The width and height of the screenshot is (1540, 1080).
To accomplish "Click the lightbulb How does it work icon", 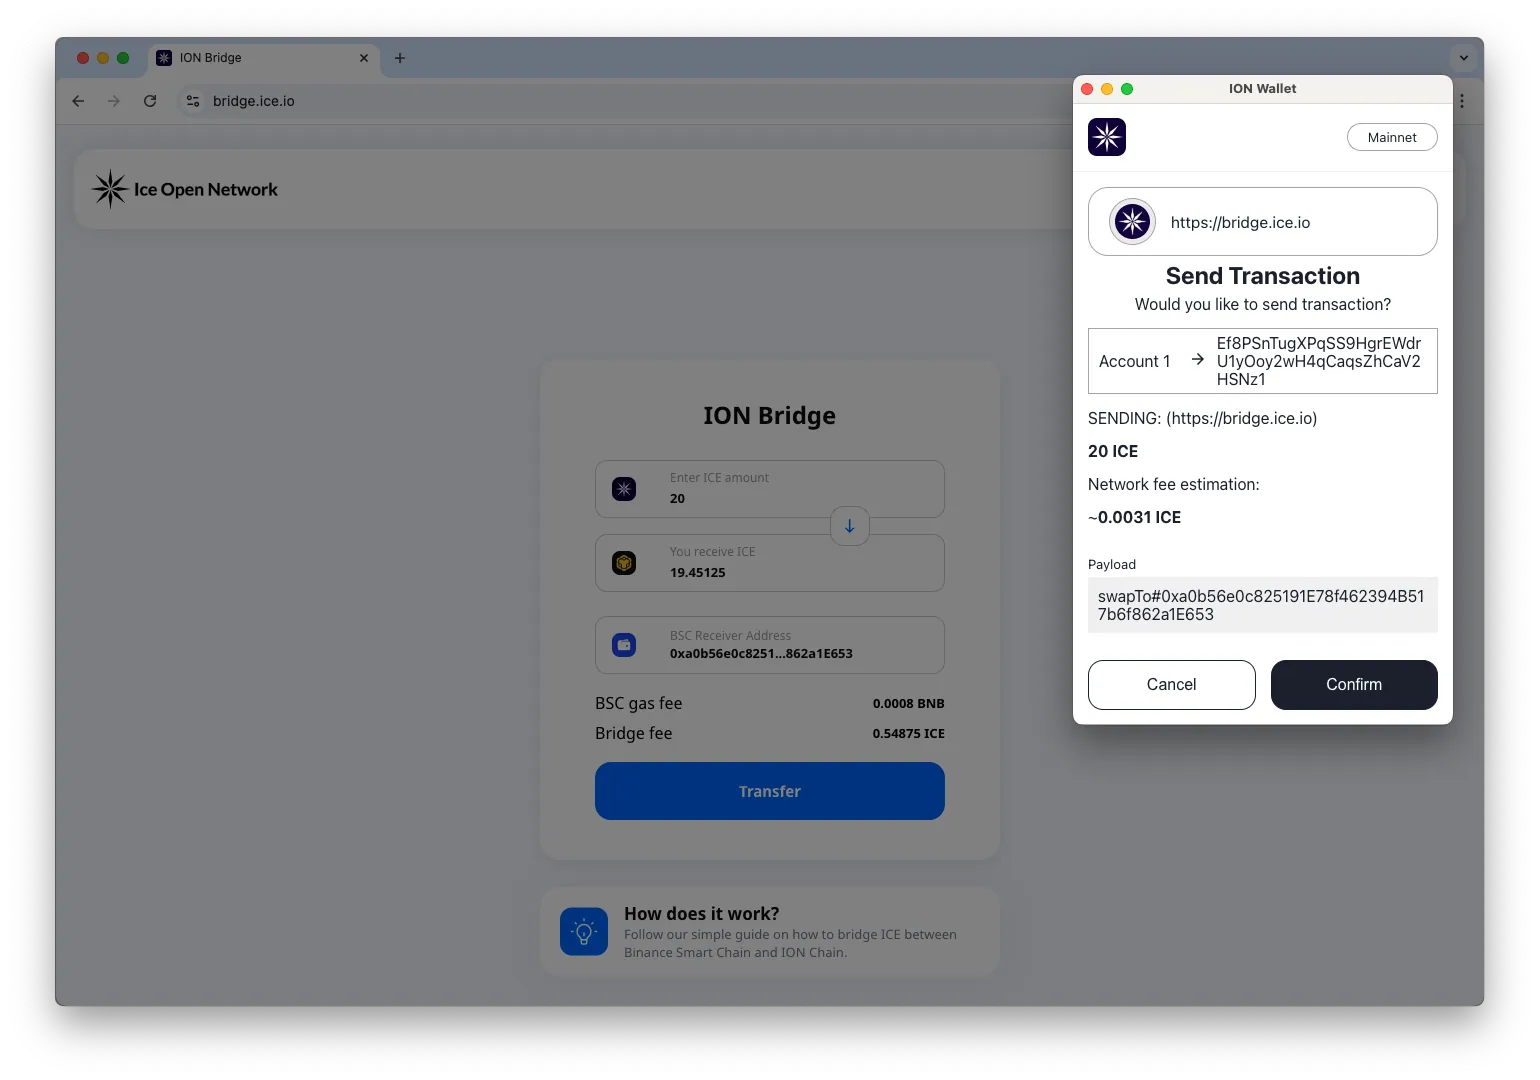I will 584,931.
